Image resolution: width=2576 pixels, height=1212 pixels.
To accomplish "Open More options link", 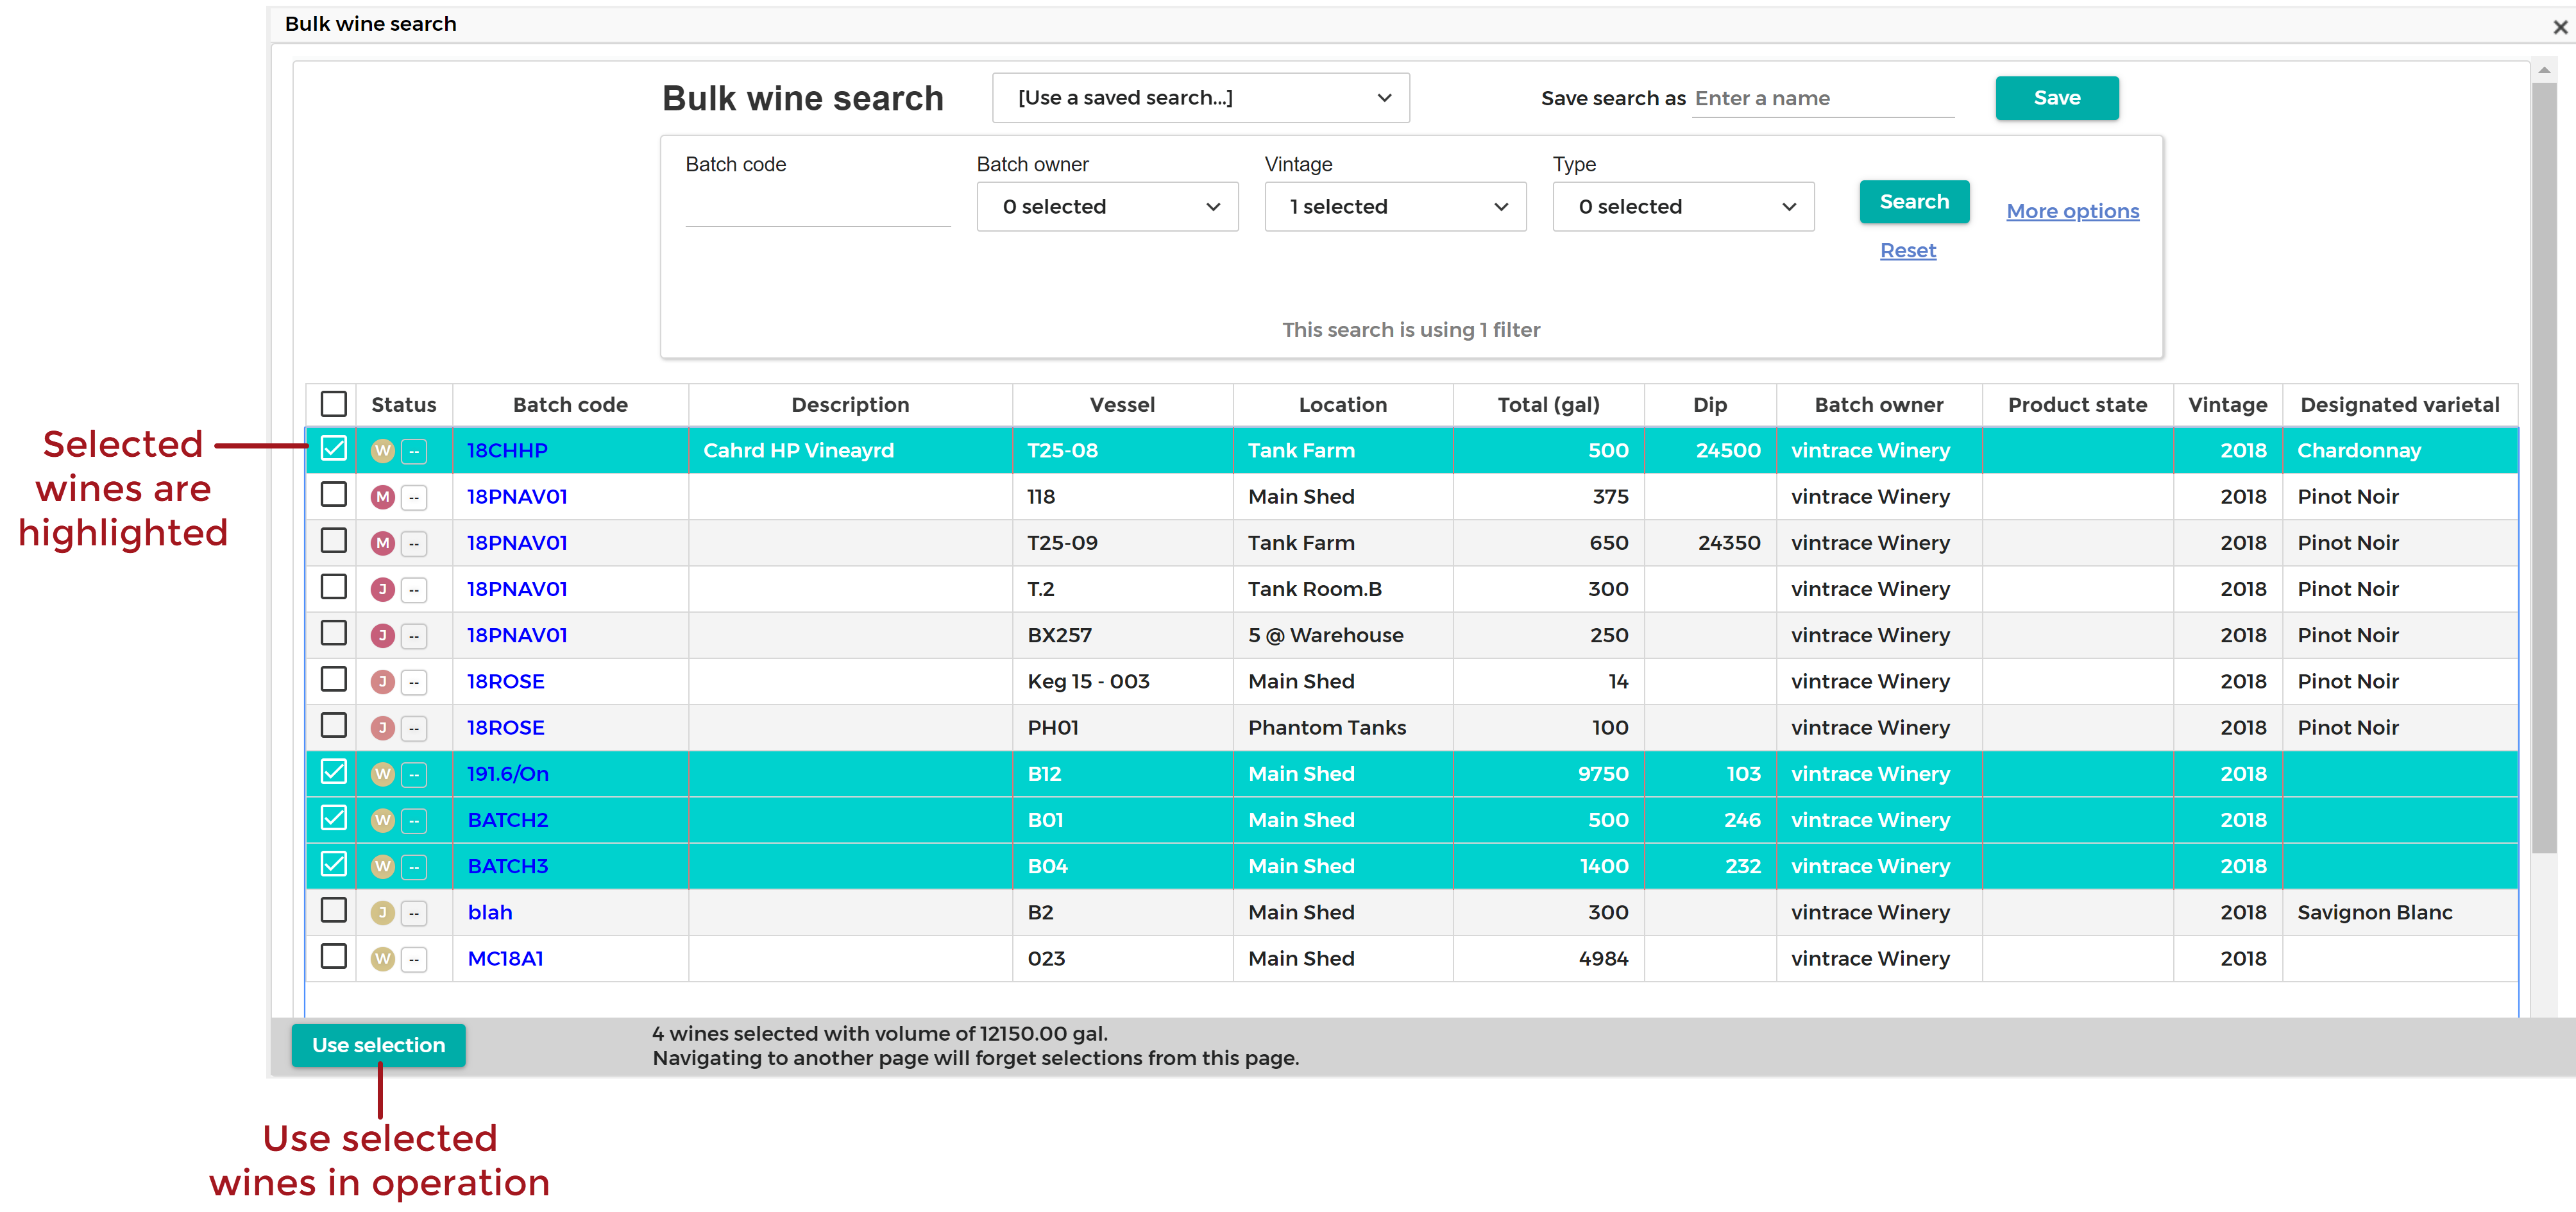I will 2072,211.
